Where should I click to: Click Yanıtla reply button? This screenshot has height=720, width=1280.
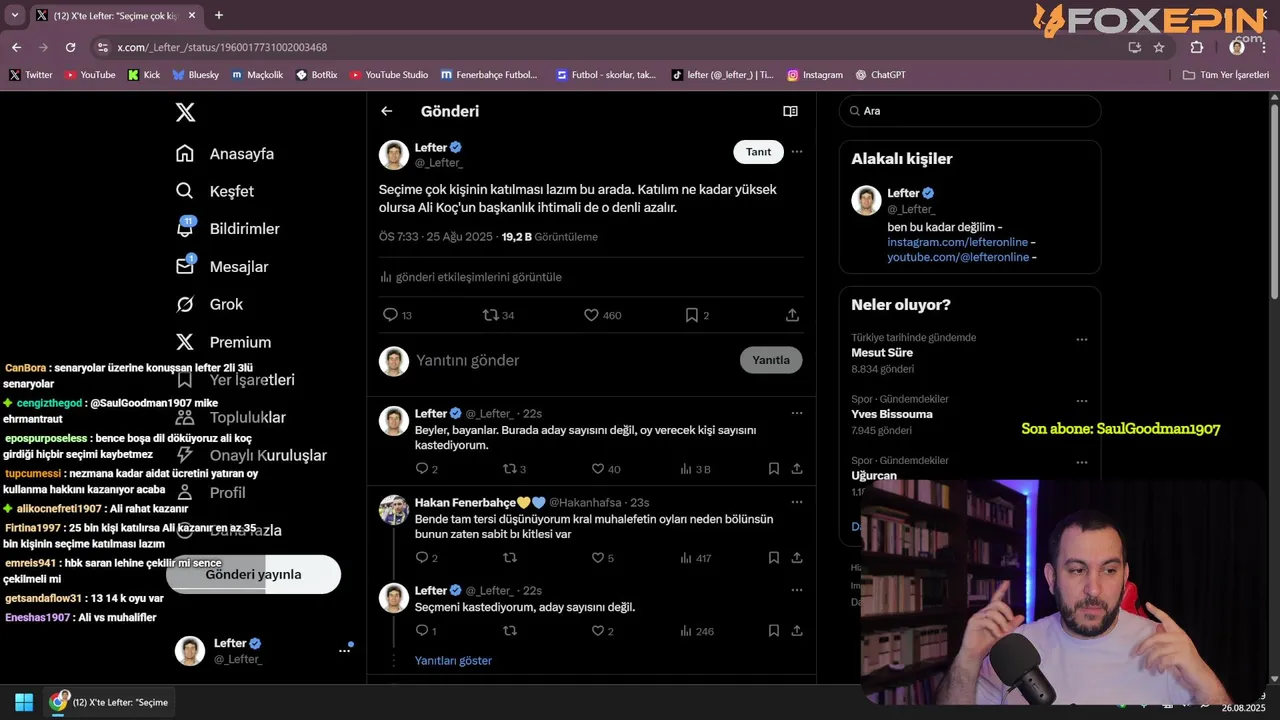(771, 360)
